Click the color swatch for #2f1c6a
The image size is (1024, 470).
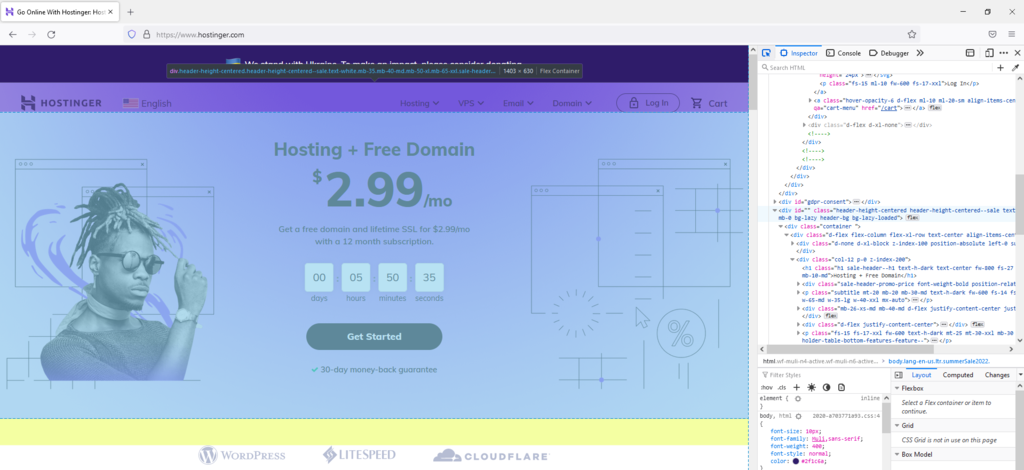coord(796,461)
